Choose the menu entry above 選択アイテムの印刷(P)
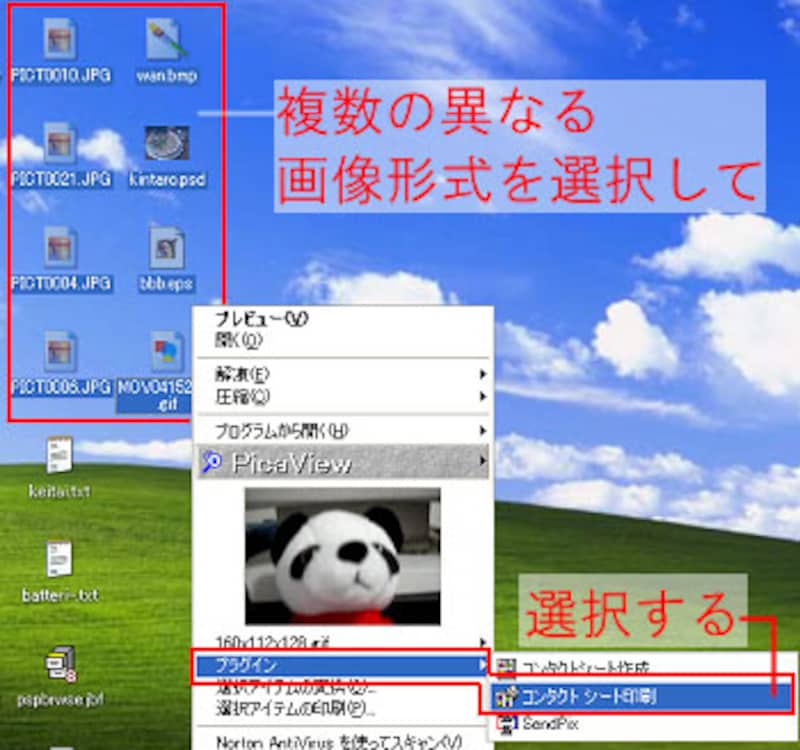The height and width of the screenshot is (750, 800). [342, 687]
